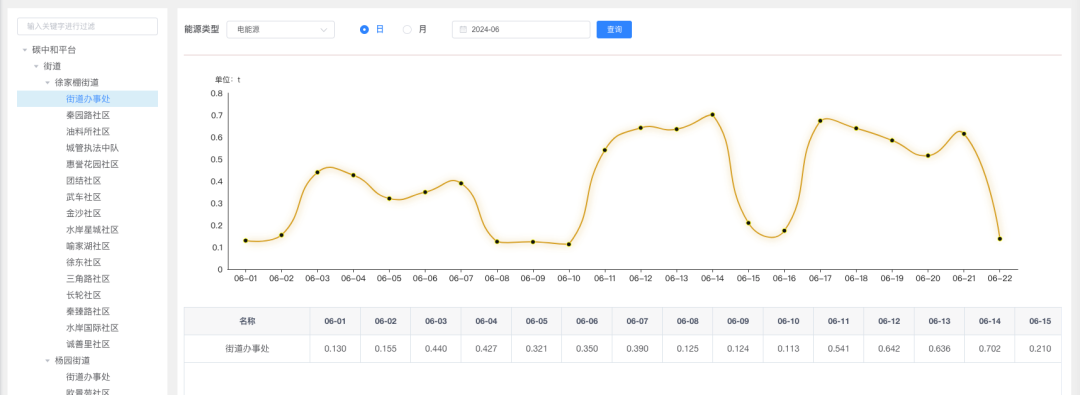The height and width of the screenshot is (395, 1080).
Task: Select 油料所社区 in the tree
Action: click(x=88, y=132)
